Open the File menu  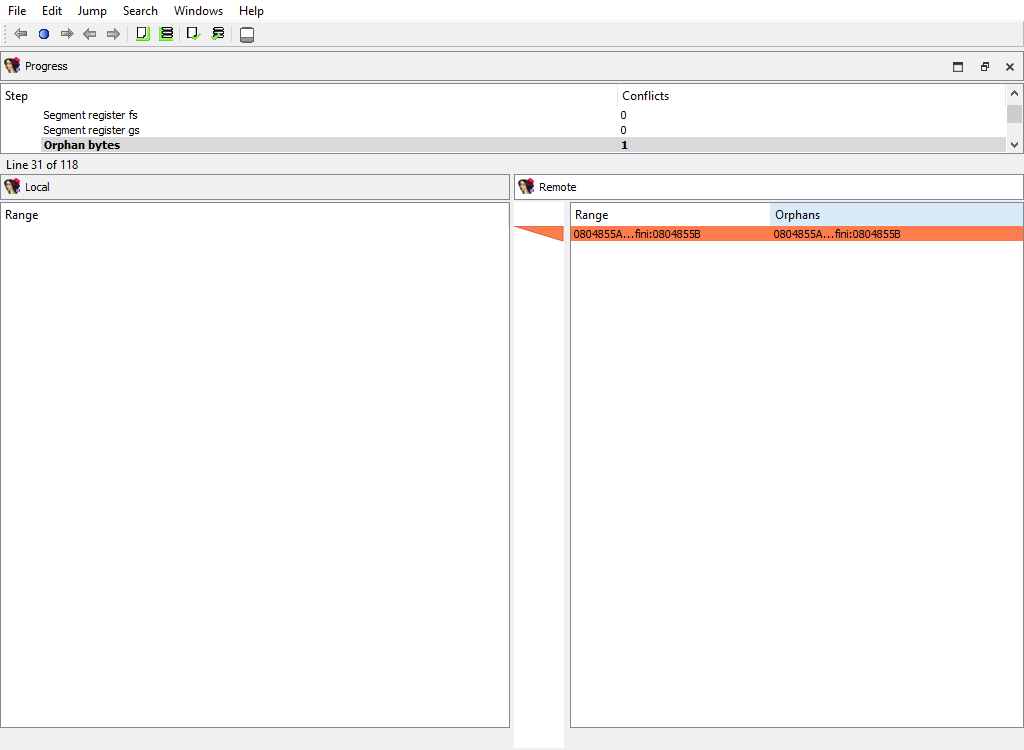17,11
